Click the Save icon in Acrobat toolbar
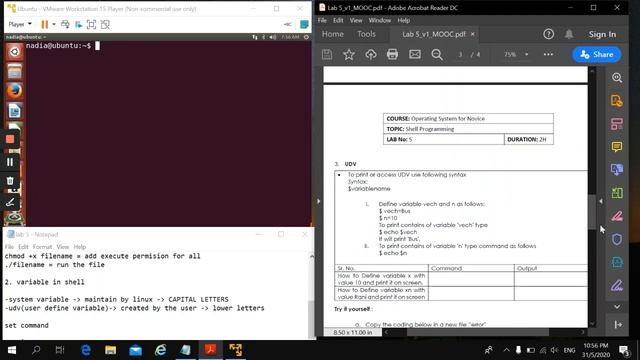Screen dimensions: 640x360 327,54
